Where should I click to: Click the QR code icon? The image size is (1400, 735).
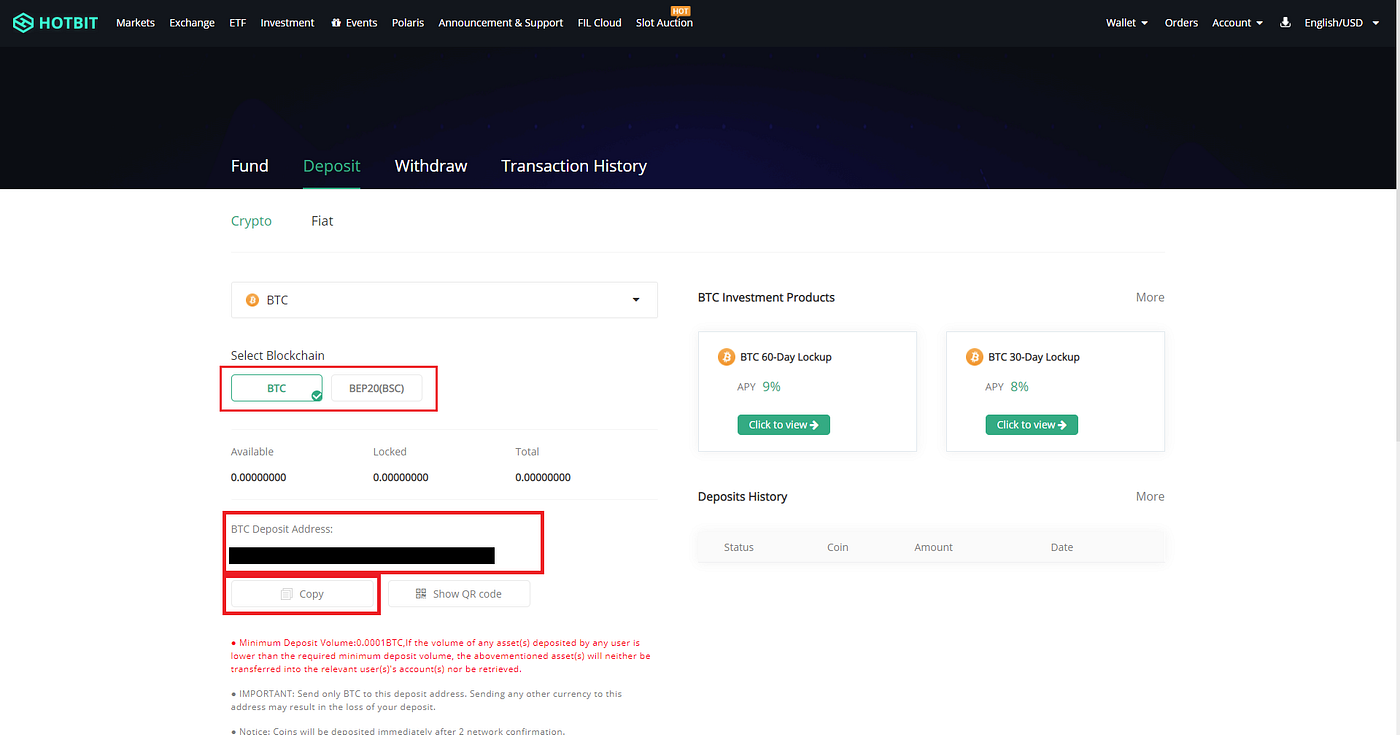tap(421, 594)
